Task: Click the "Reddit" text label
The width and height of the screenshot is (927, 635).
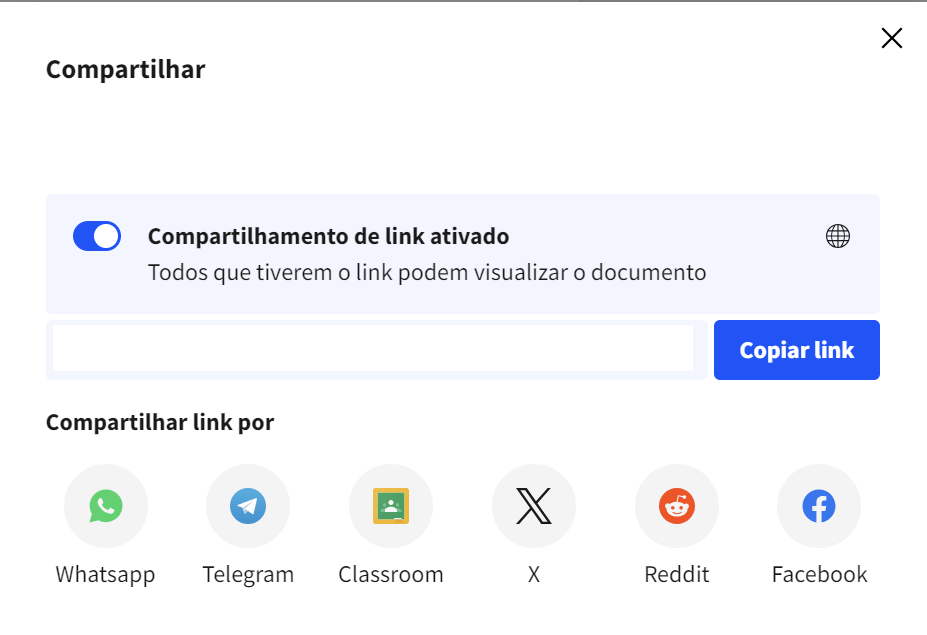Action: pos(677,575)
